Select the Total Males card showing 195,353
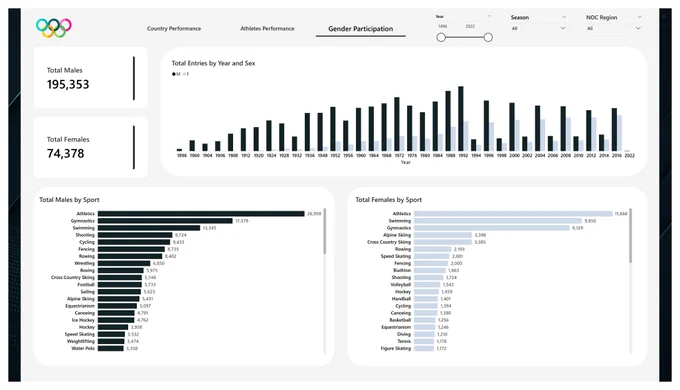 pos(91,78)
